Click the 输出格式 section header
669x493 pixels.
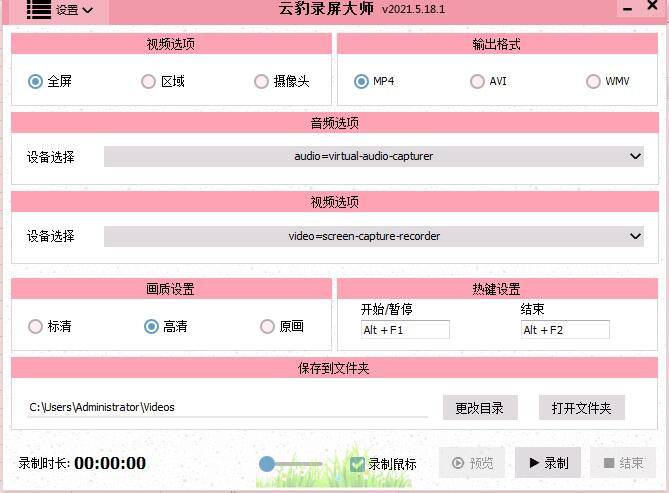(497, 44)
